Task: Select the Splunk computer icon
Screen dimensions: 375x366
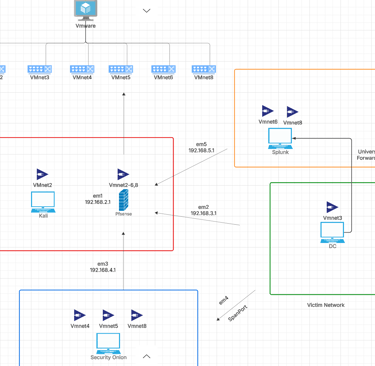Action: pyautogui.click(x=280, y=138)
